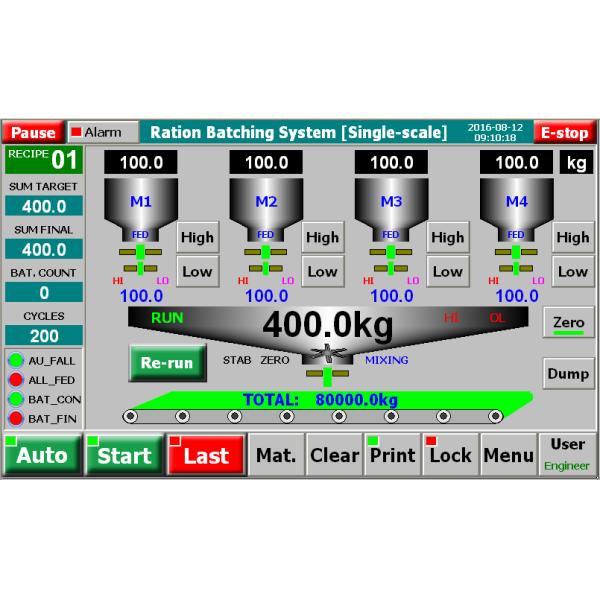
Task: Toggle the Print button
Action: click(392, 455)
